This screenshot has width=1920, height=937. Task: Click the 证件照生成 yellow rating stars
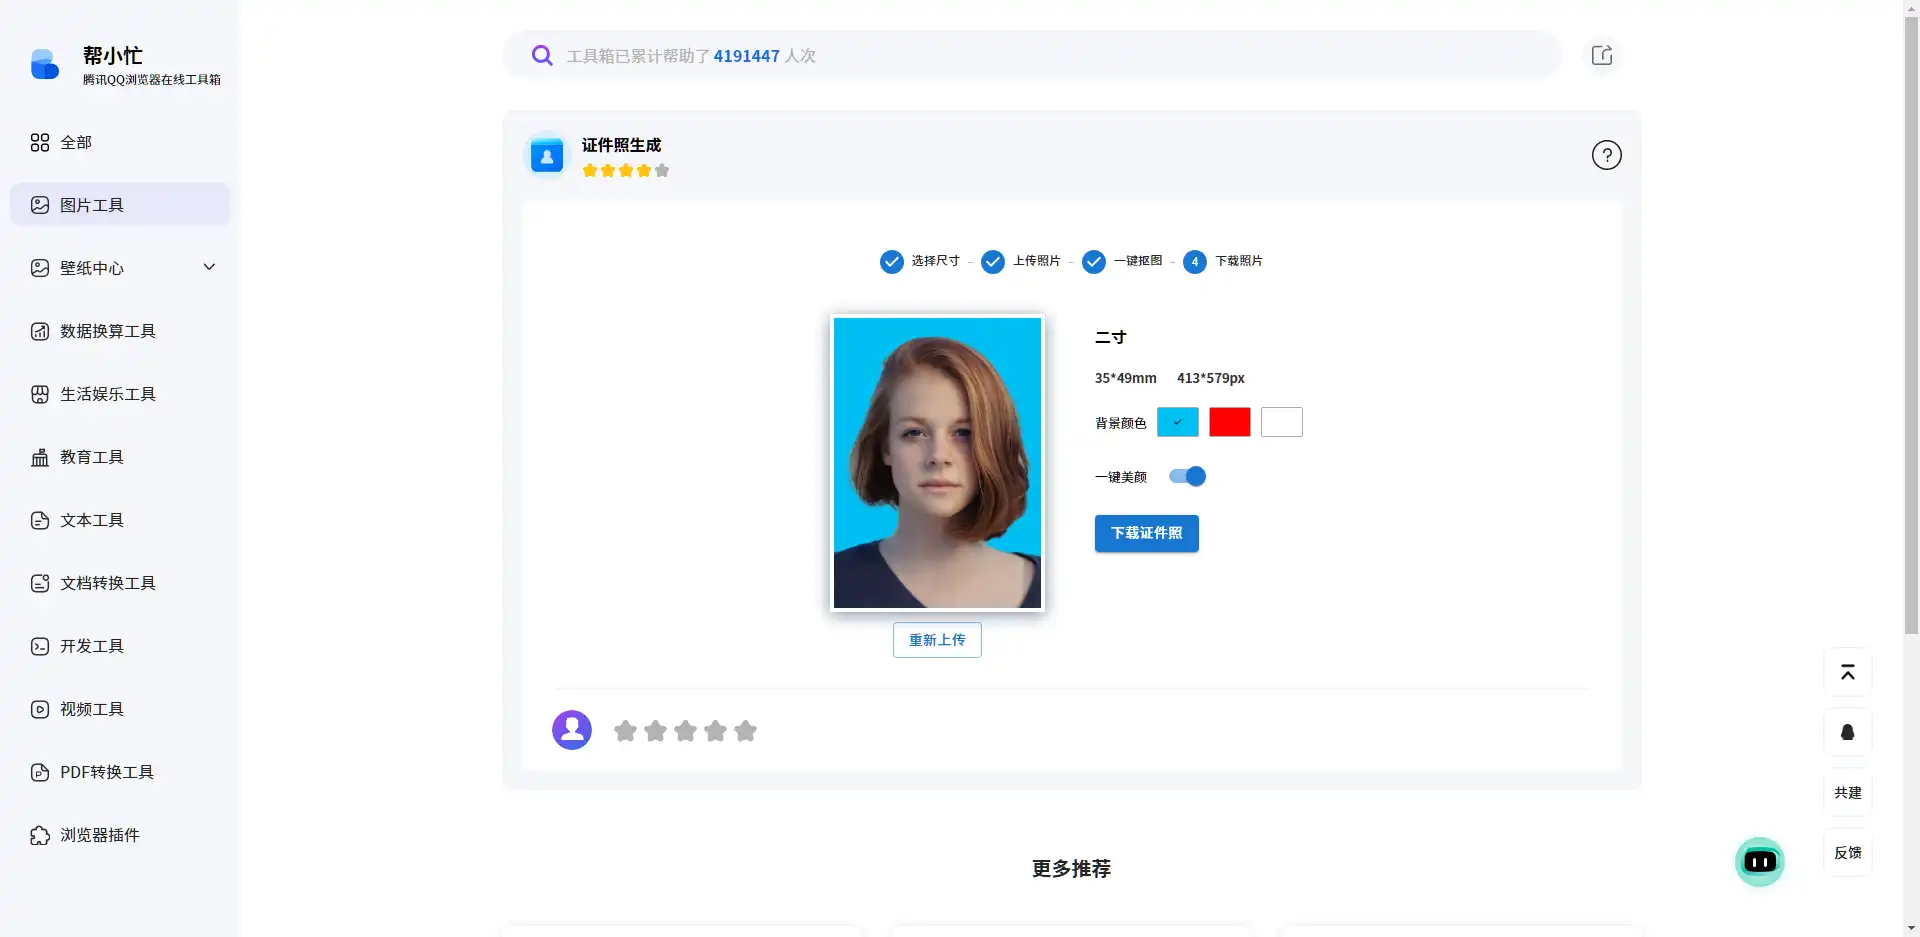(x=626, y=170)
